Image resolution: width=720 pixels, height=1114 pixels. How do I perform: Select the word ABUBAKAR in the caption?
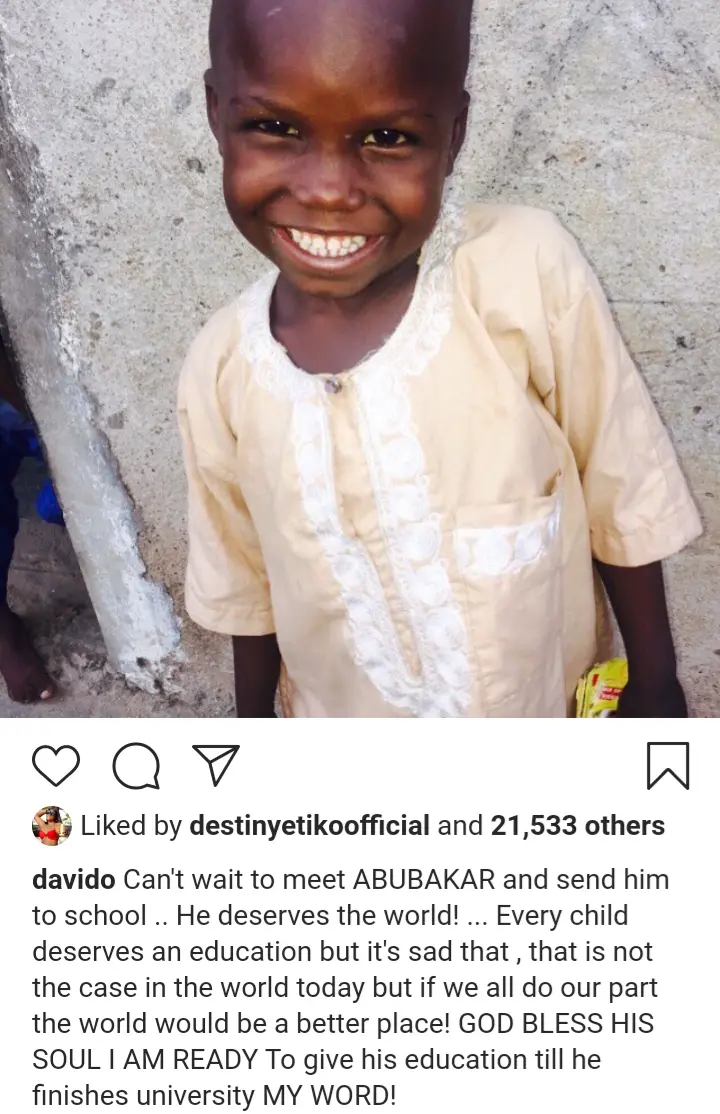coord(424,880)
